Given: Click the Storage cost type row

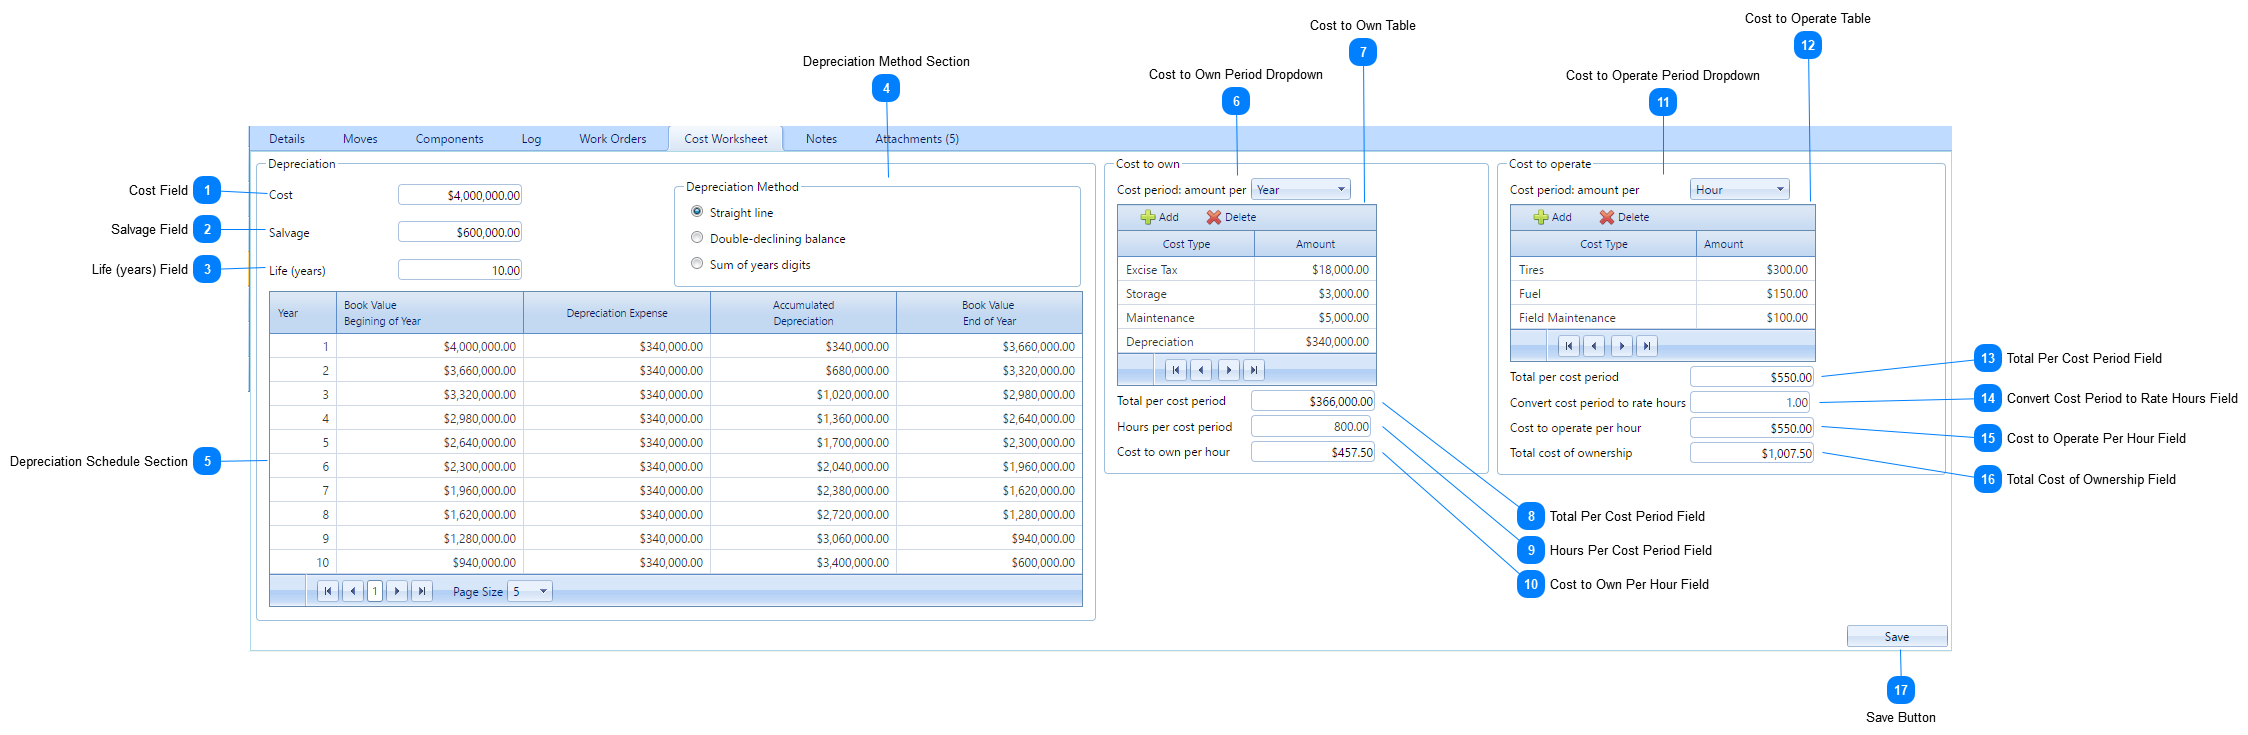Looking at the screenshot, I should [x=1246, y=294].
